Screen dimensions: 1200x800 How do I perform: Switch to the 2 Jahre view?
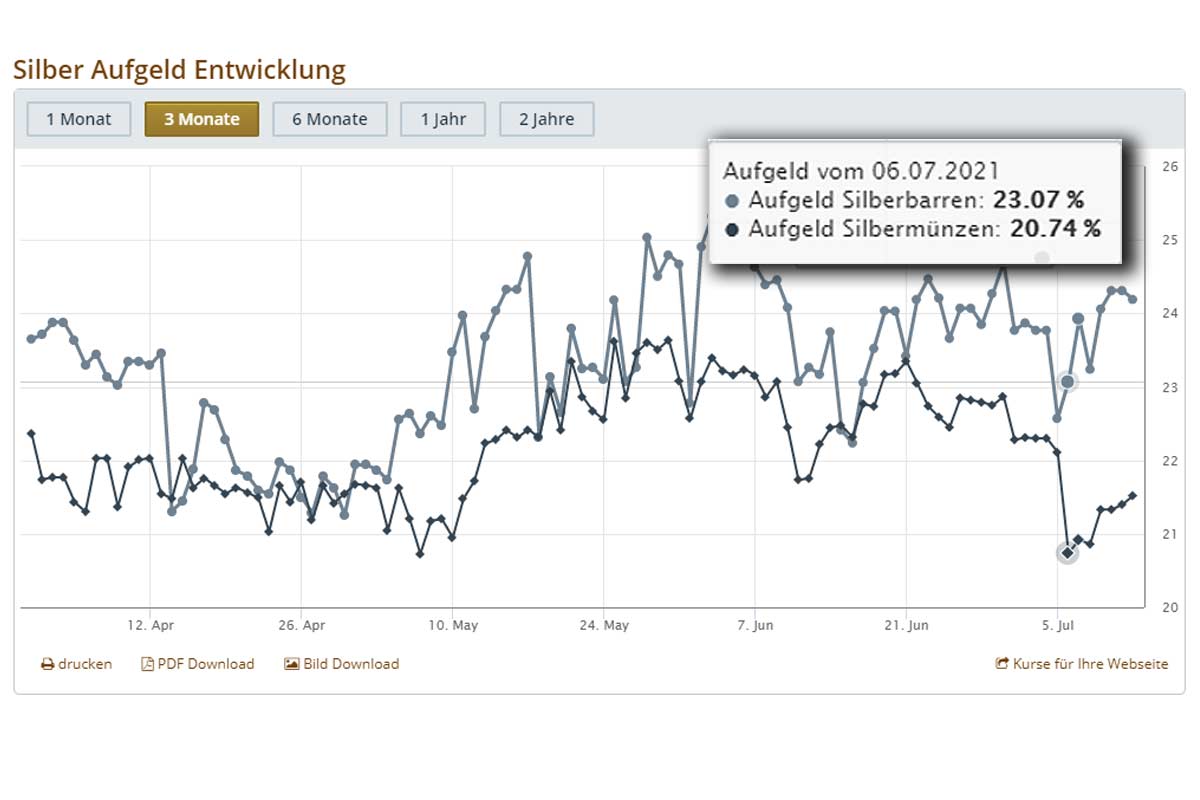(x=546, y=119)
